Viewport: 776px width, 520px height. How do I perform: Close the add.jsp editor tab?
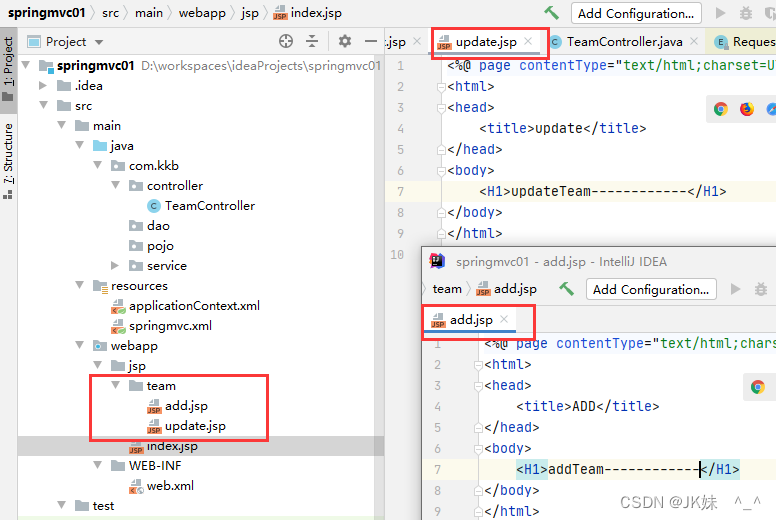click(504, 320)
